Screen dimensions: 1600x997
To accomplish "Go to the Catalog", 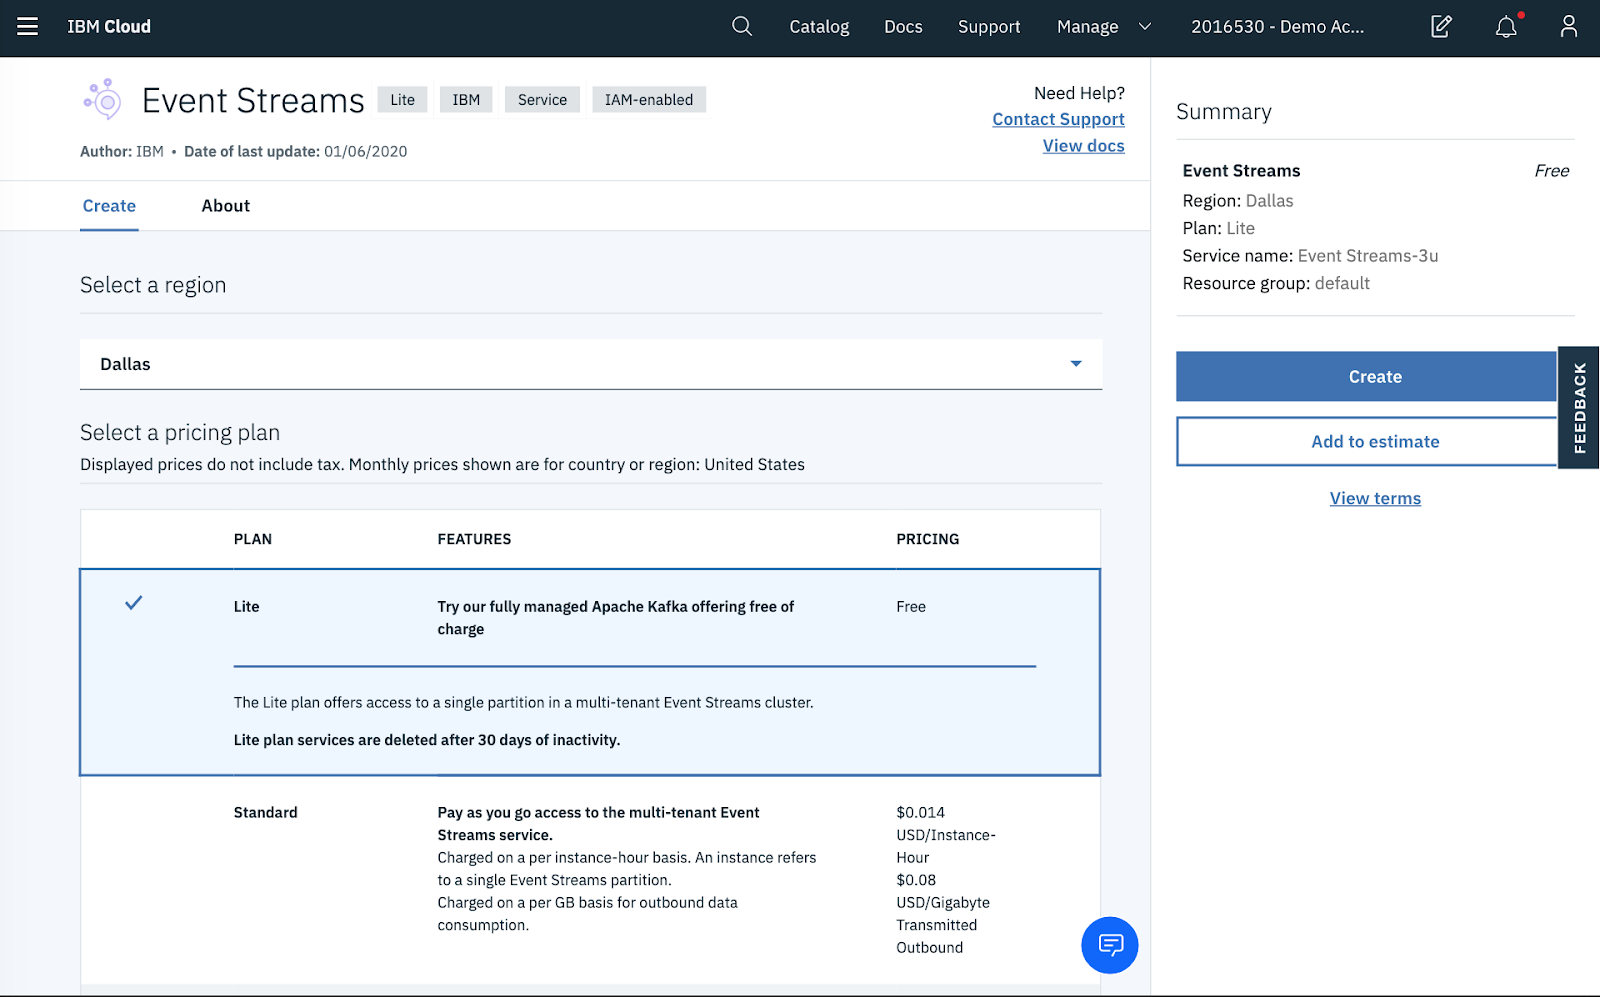I will (x=819, y=27).
